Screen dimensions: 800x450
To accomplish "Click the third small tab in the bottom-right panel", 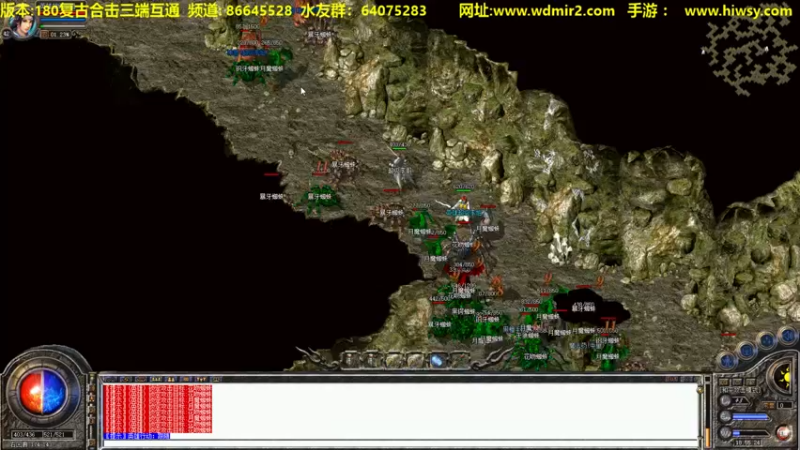I will tap(751, 382).
